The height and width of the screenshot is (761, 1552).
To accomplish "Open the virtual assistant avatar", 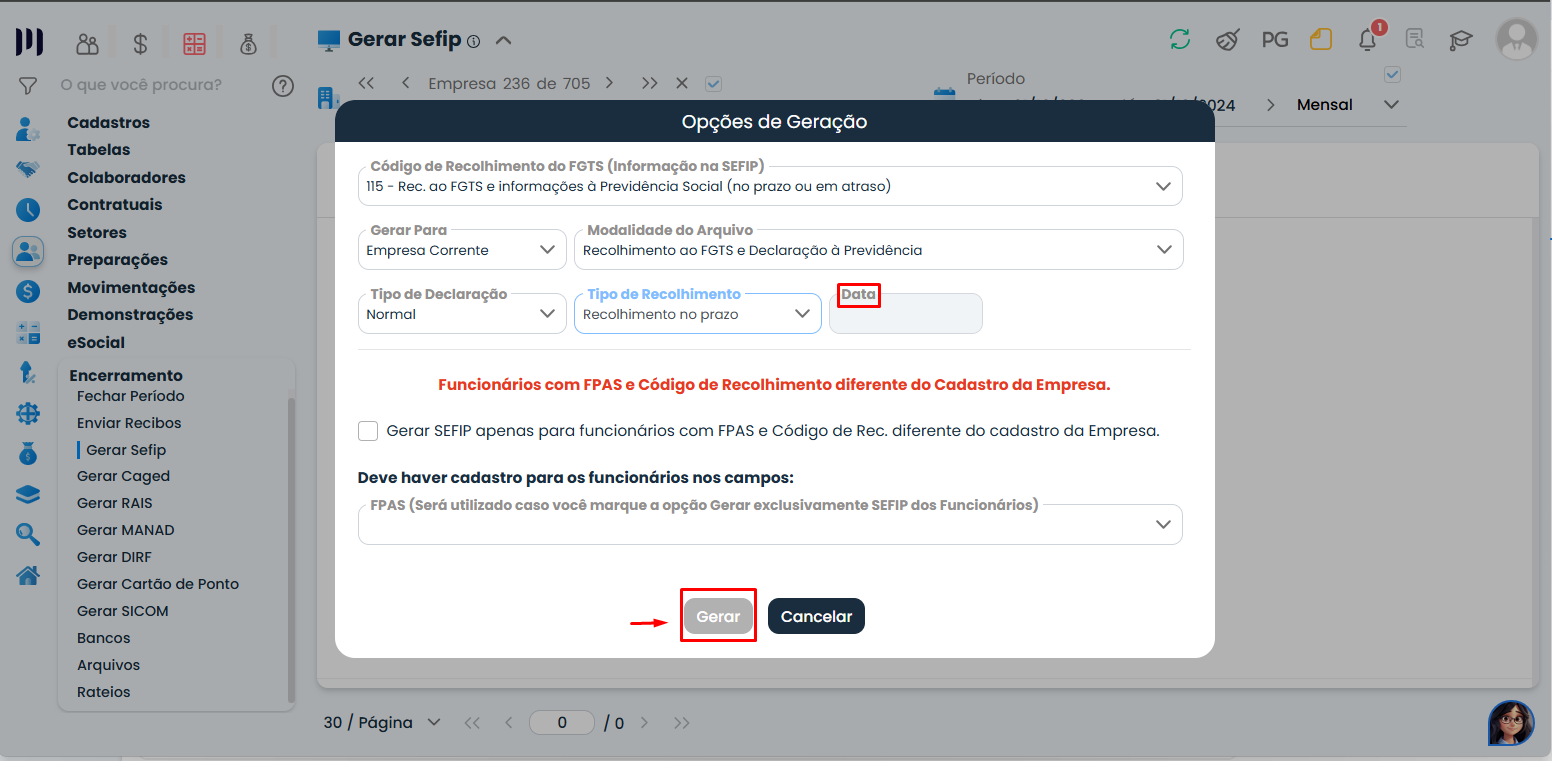I will (x=1511, y=723).
